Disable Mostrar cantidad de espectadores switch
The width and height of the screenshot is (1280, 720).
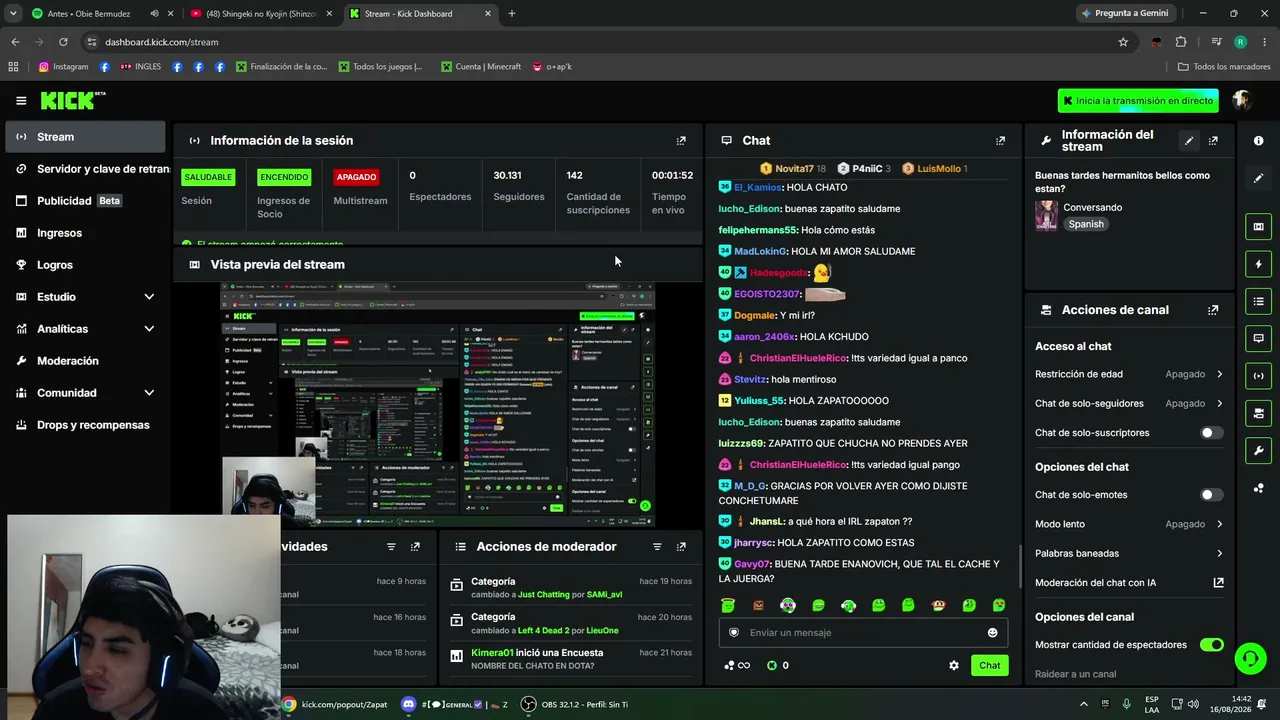[x=1211, y=645]
